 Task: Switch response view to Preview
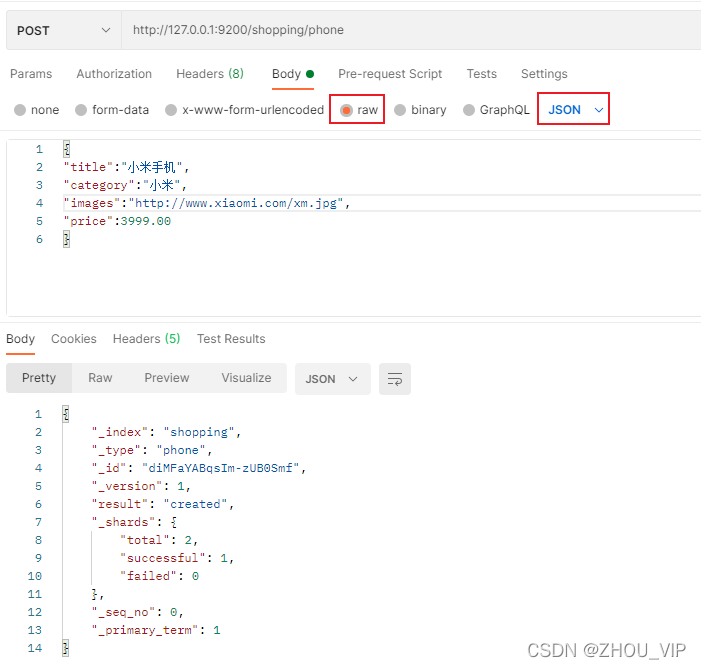[x=167, y=378]
